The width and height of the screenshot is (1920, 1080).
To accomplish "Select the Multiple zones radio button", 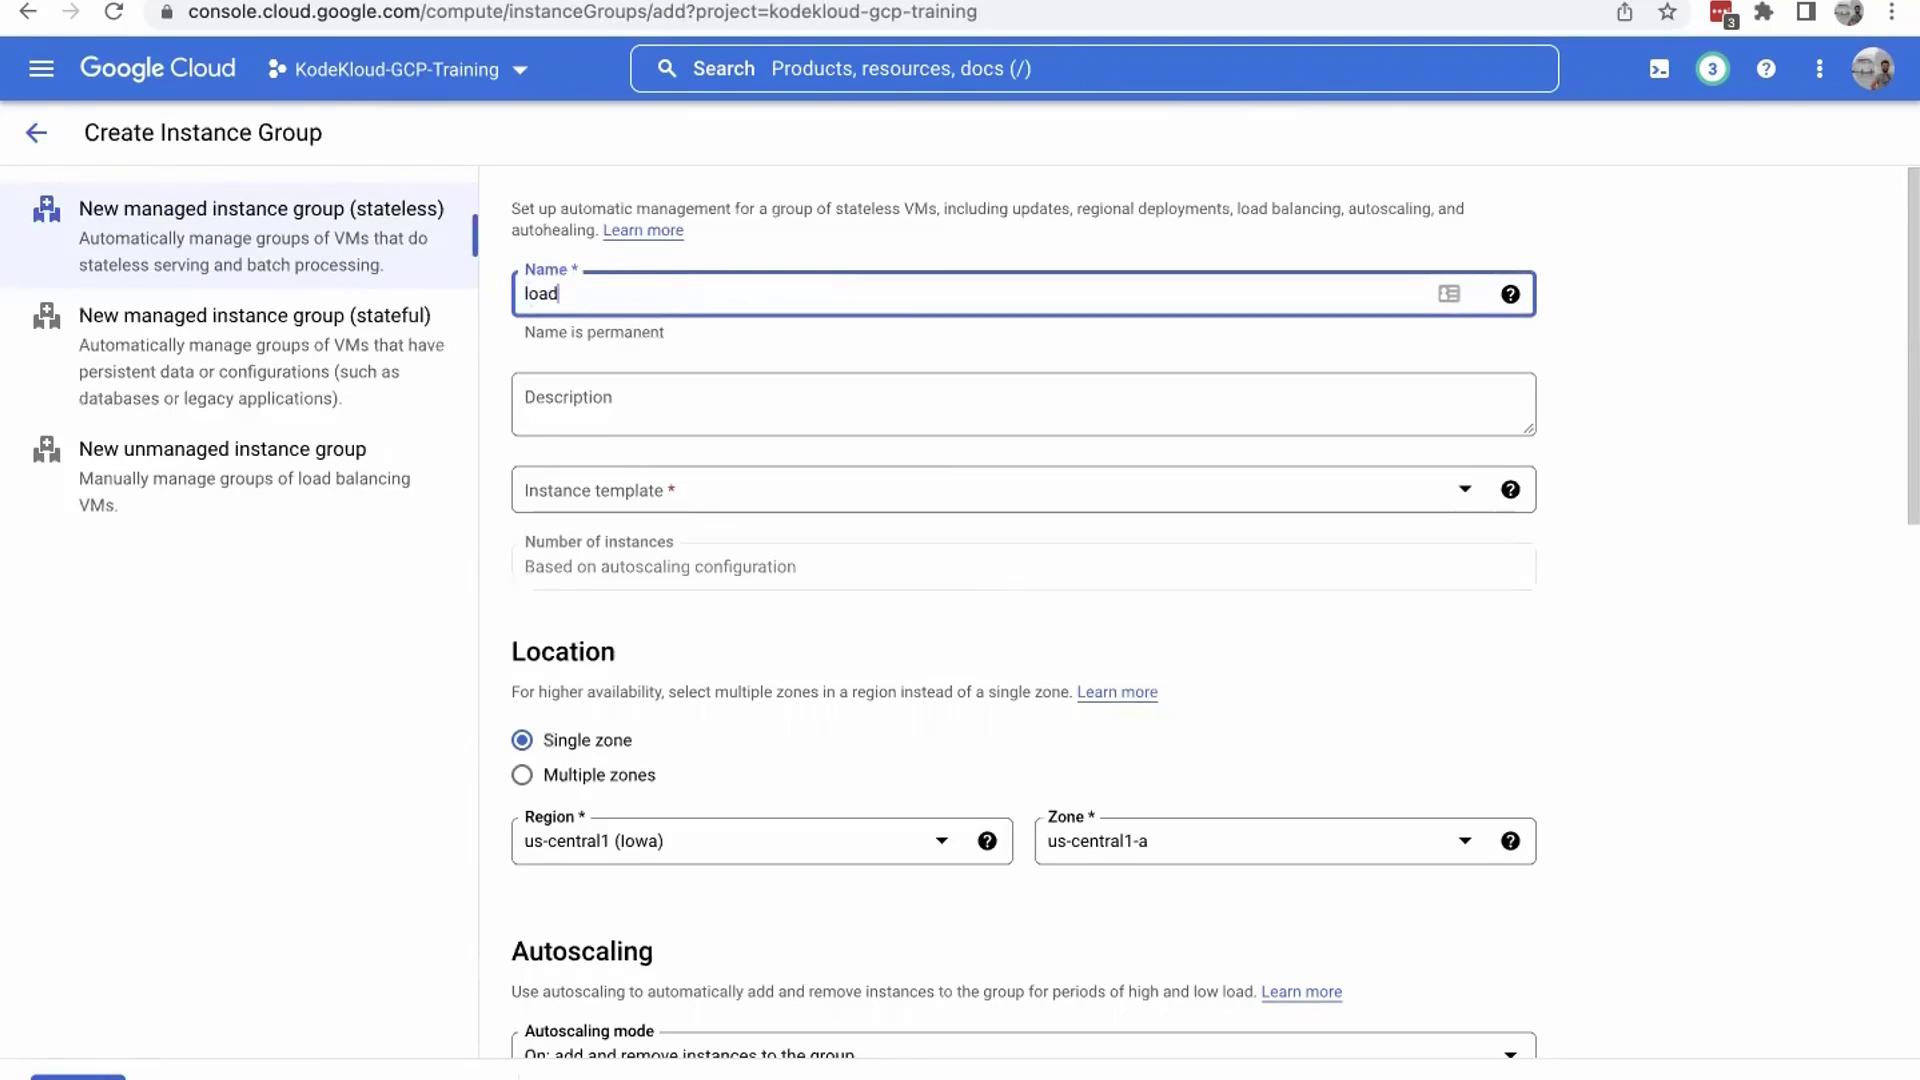I will (522, 775).
